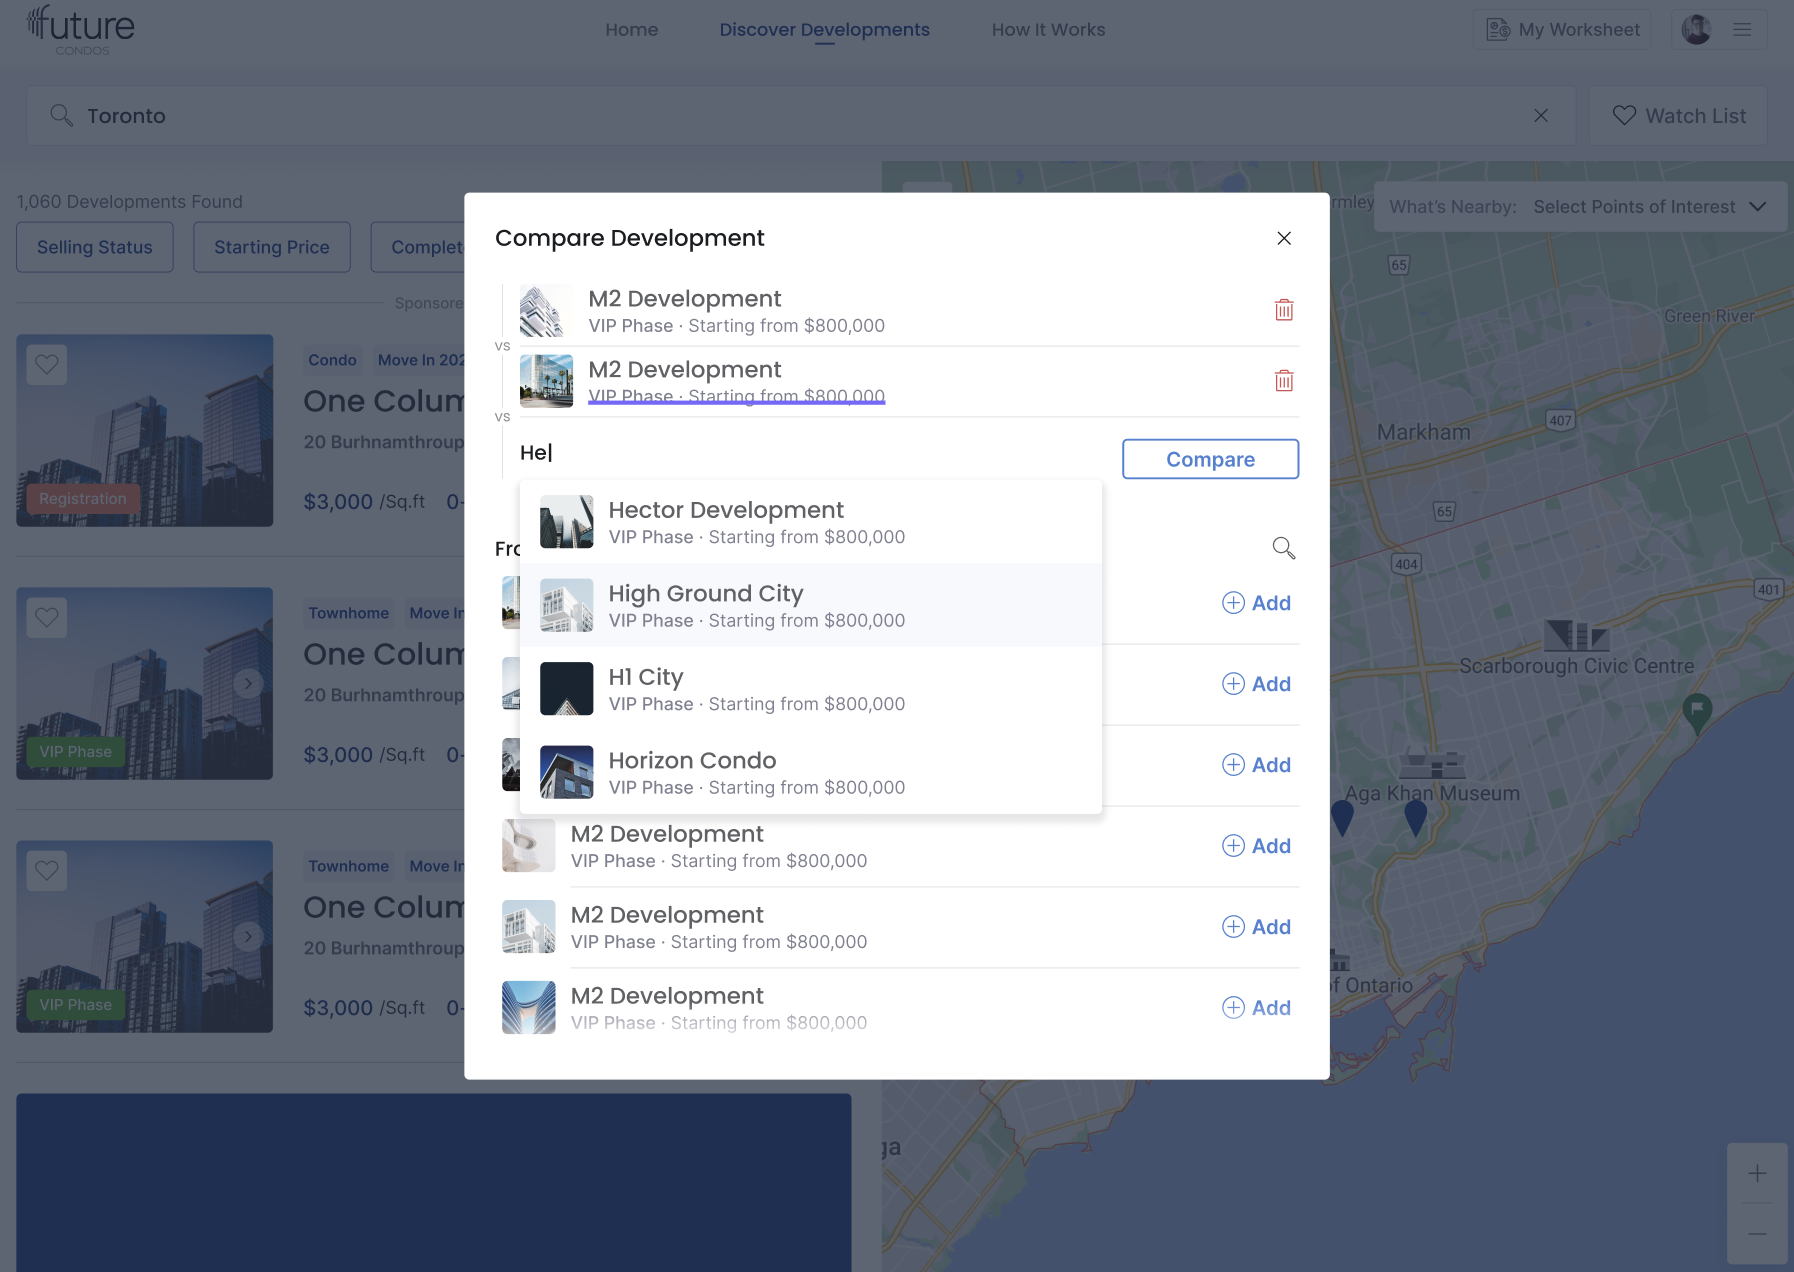Add the last M2 Development in list
Viewport: 1794px width, 1272px height.
click(1257, 1008)
